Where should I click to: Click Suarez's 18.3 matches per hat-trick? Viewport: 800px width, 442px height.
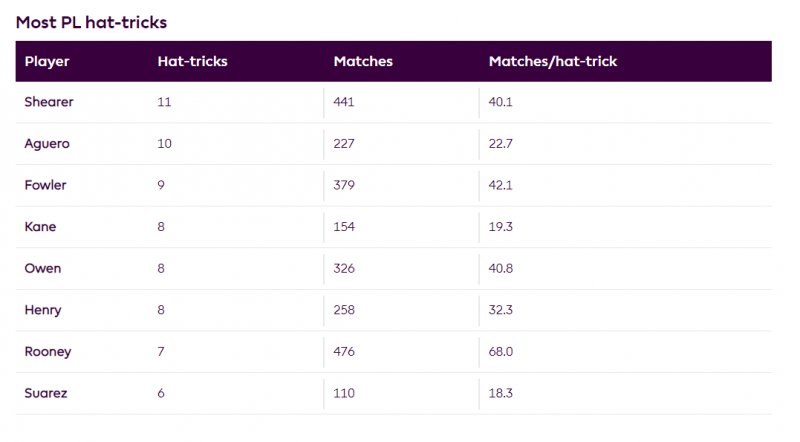point(501,393)
